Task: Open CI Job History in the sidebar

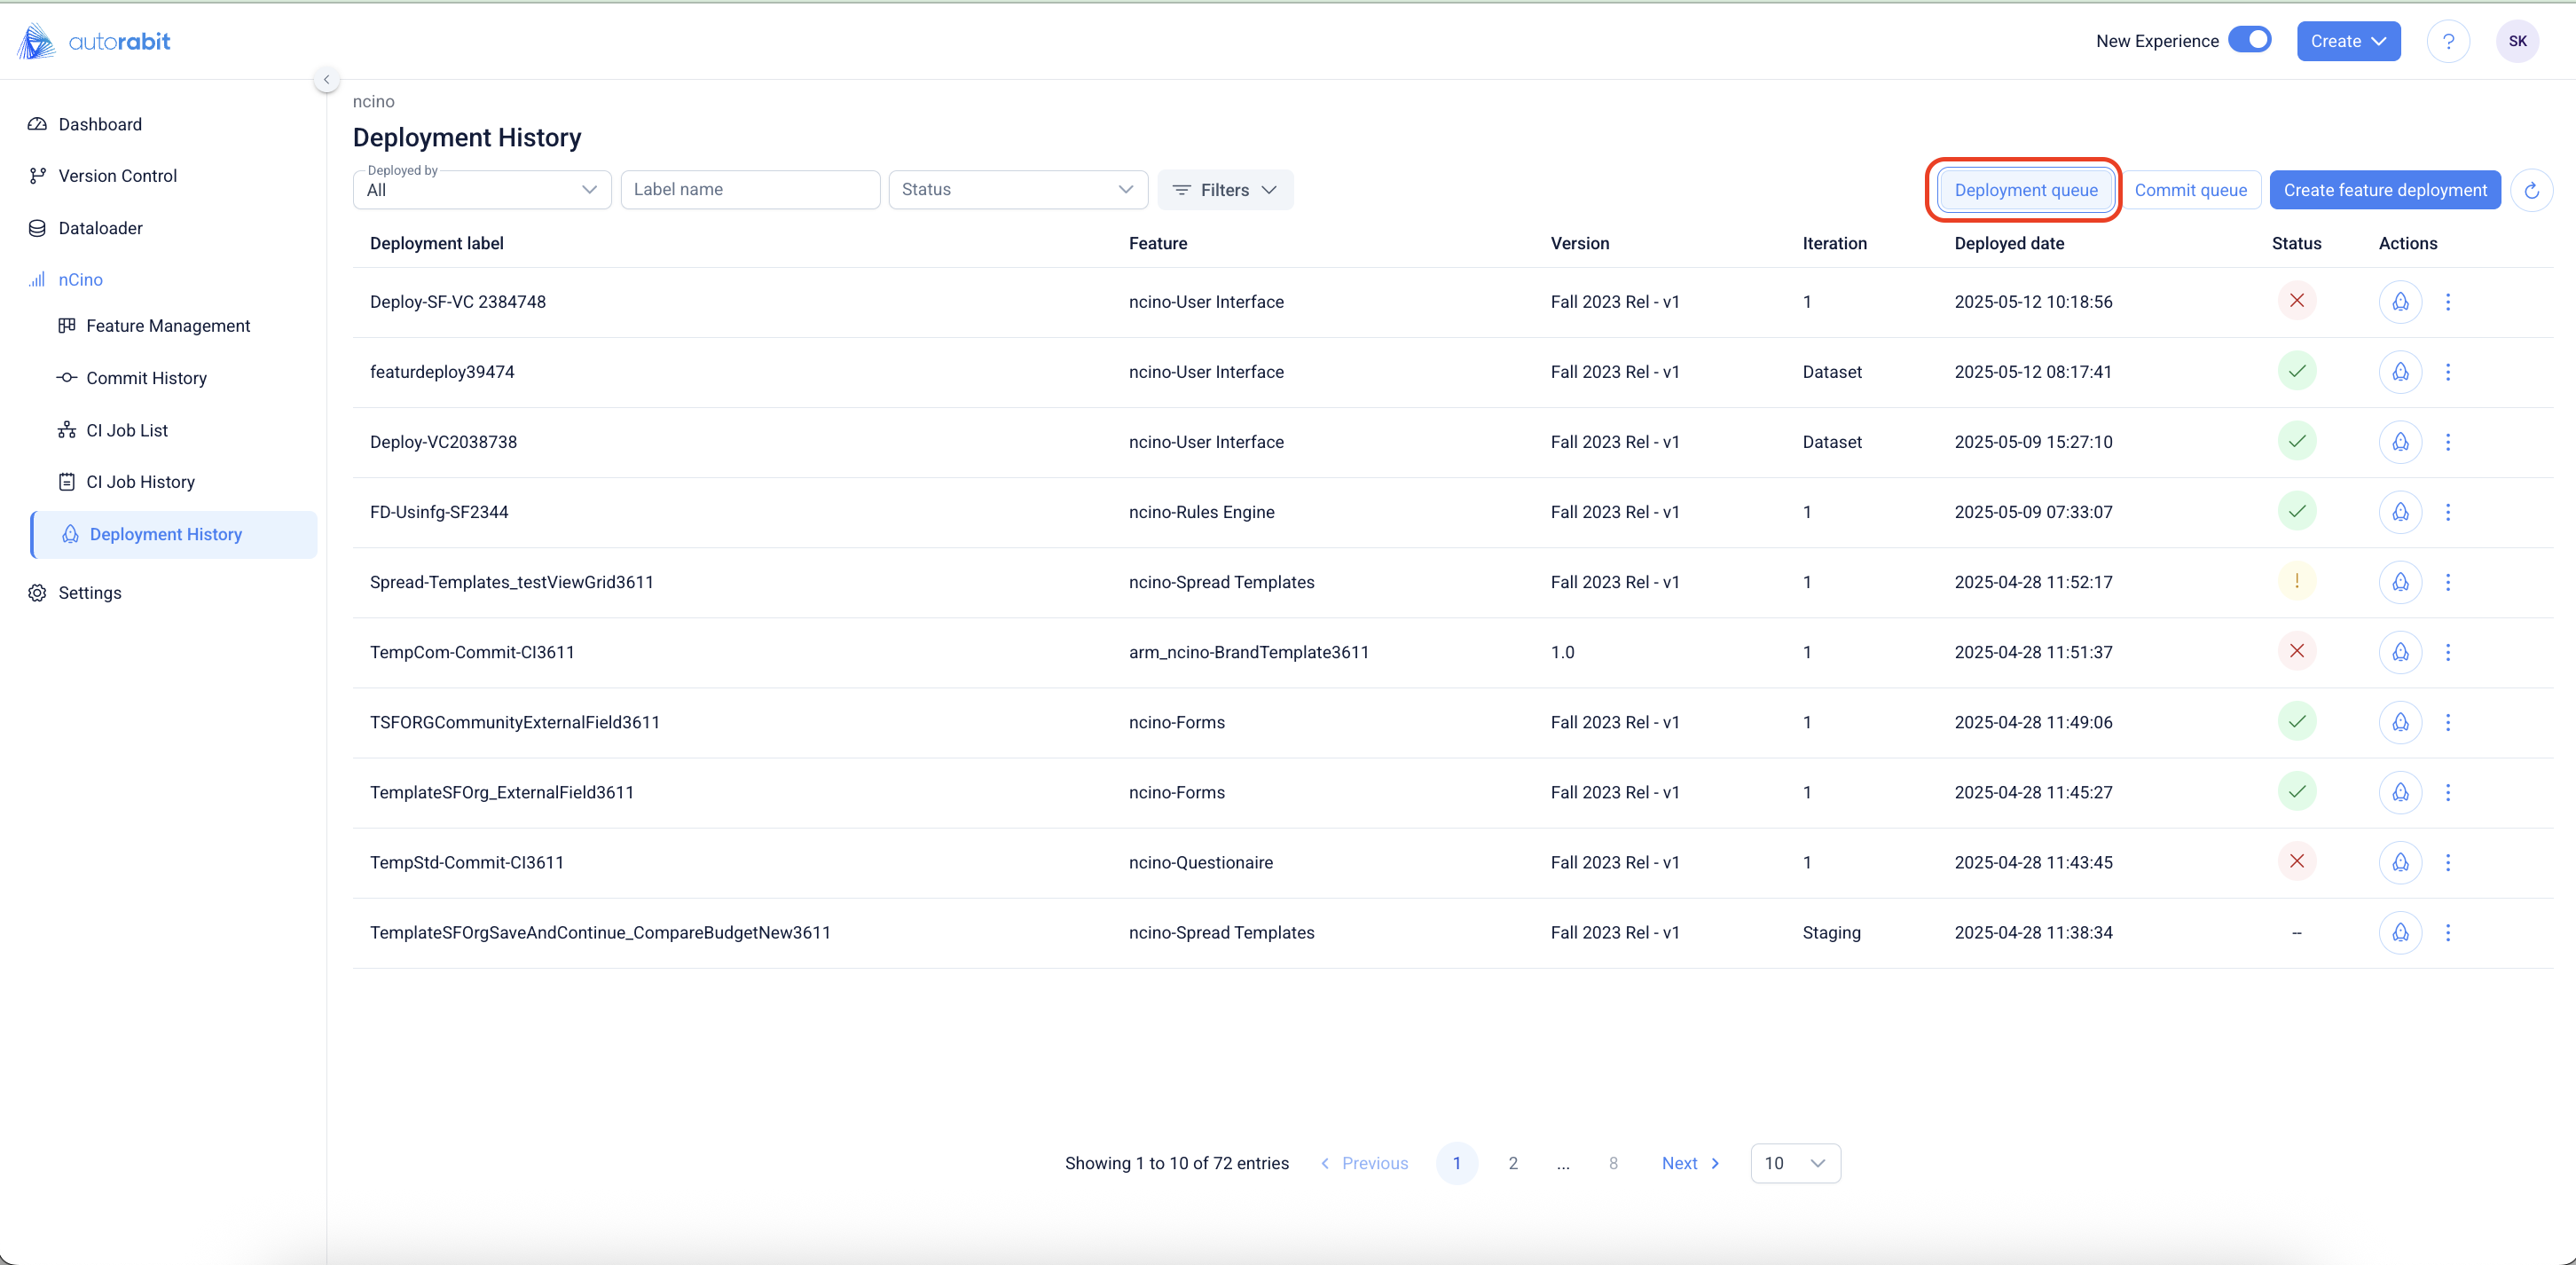Action: 140,482
